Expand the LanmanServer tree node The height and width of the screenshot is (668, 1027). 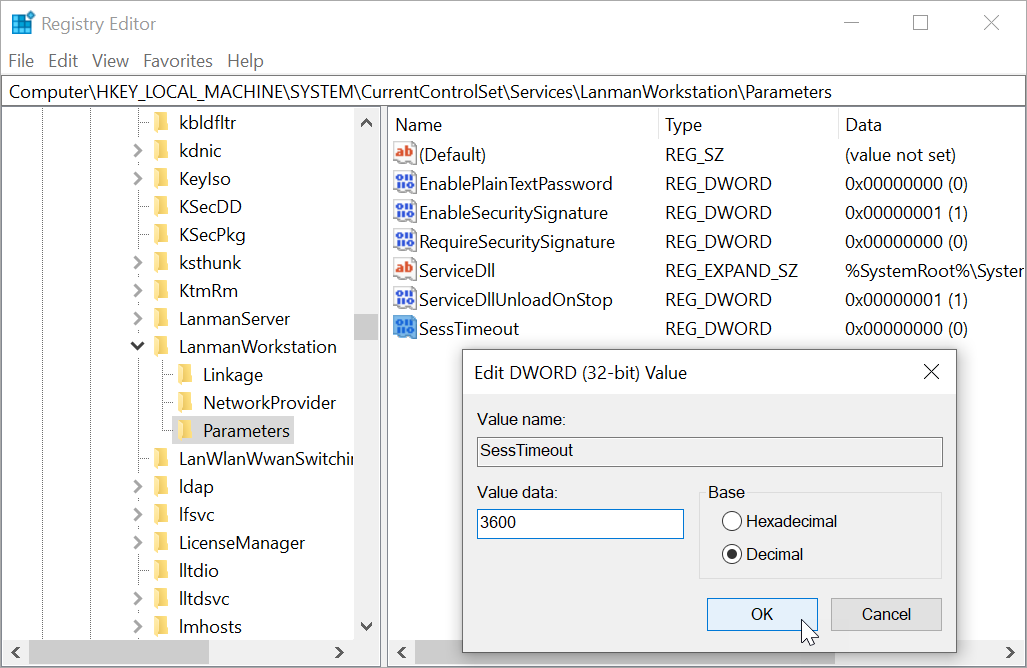137,319
